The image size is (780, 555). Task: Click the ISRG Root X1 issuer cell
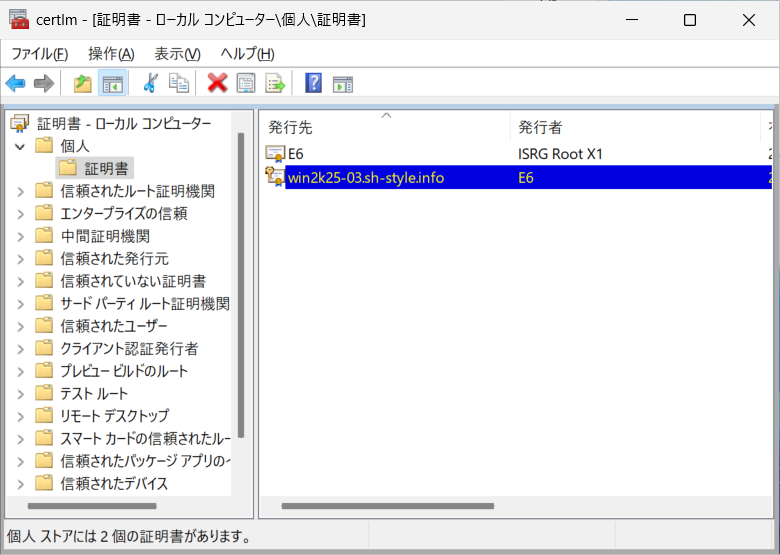pyautogui.click(x=560, y=154)
